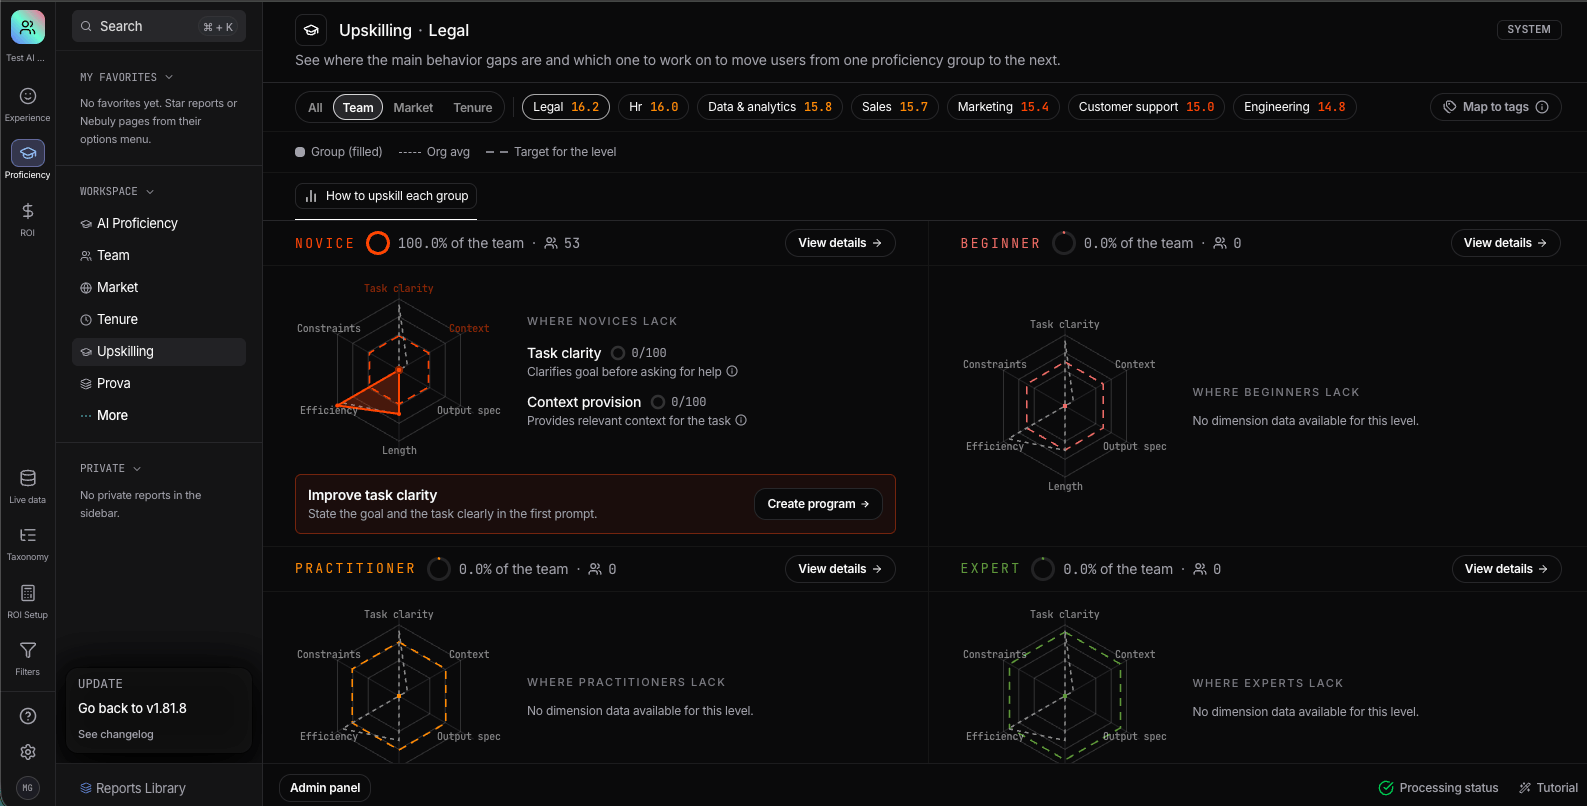The image size is (1587, 806).
Task: Expand the More item in sidebar
Action: 159,415
